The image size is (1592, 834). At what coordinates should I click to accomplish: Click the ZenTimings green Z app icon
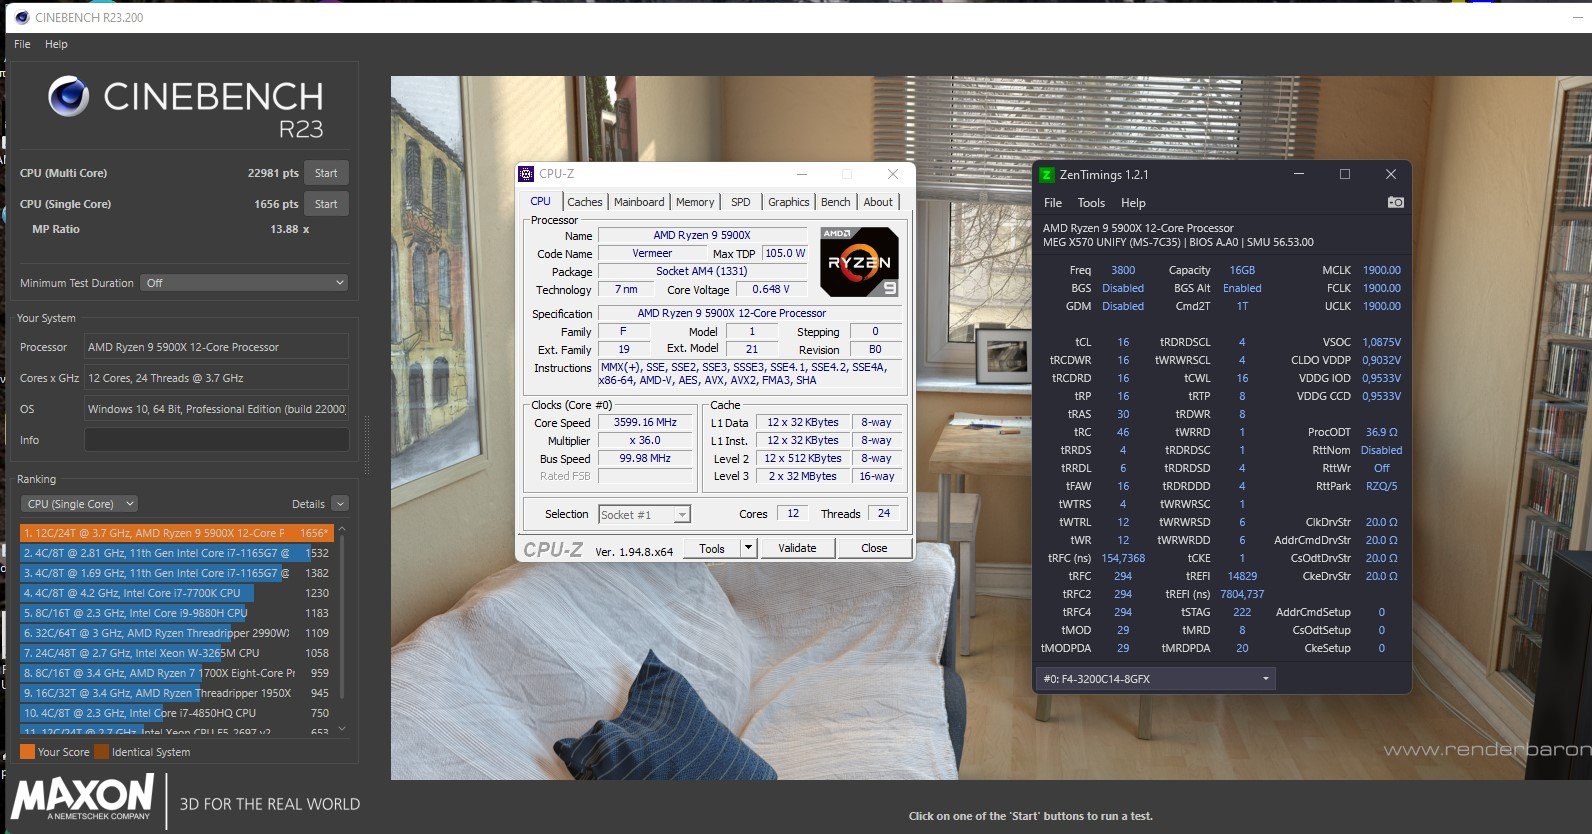coord(1047,174)
